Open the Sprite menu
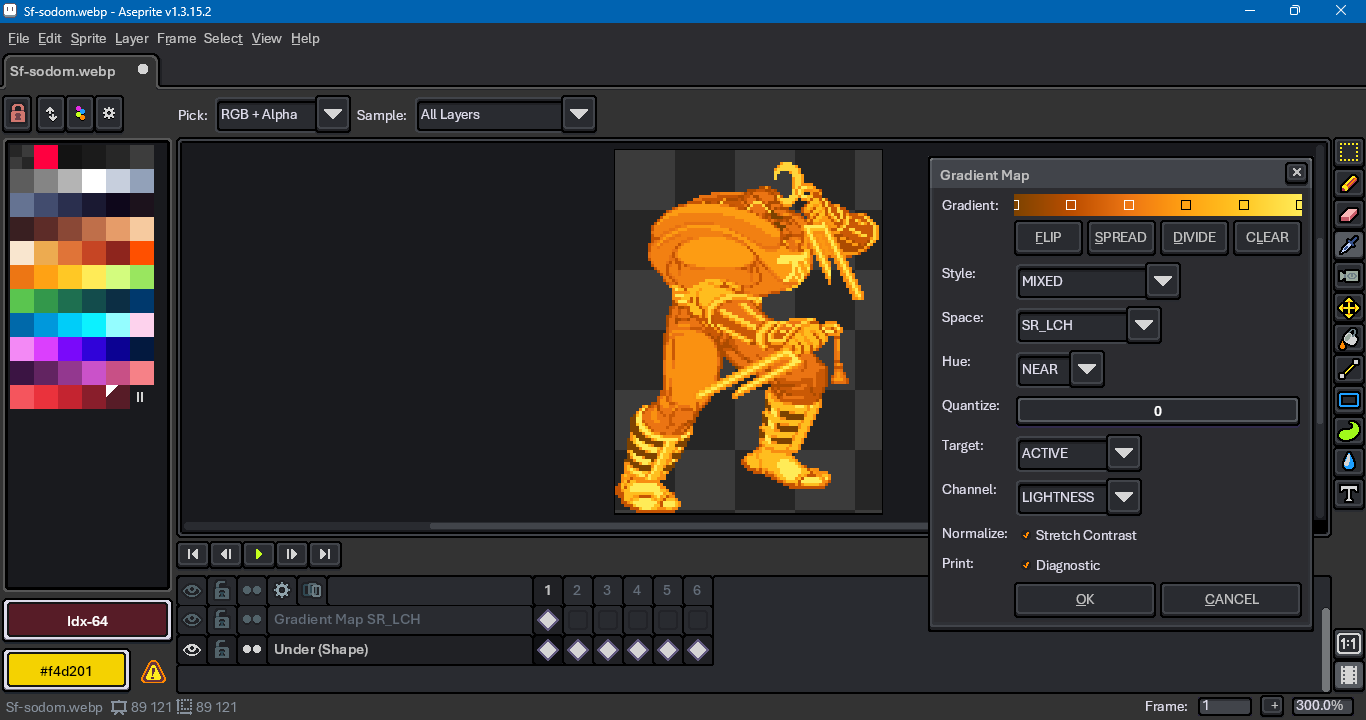Viewport: 1366px width, 720px height. [88, 38]
